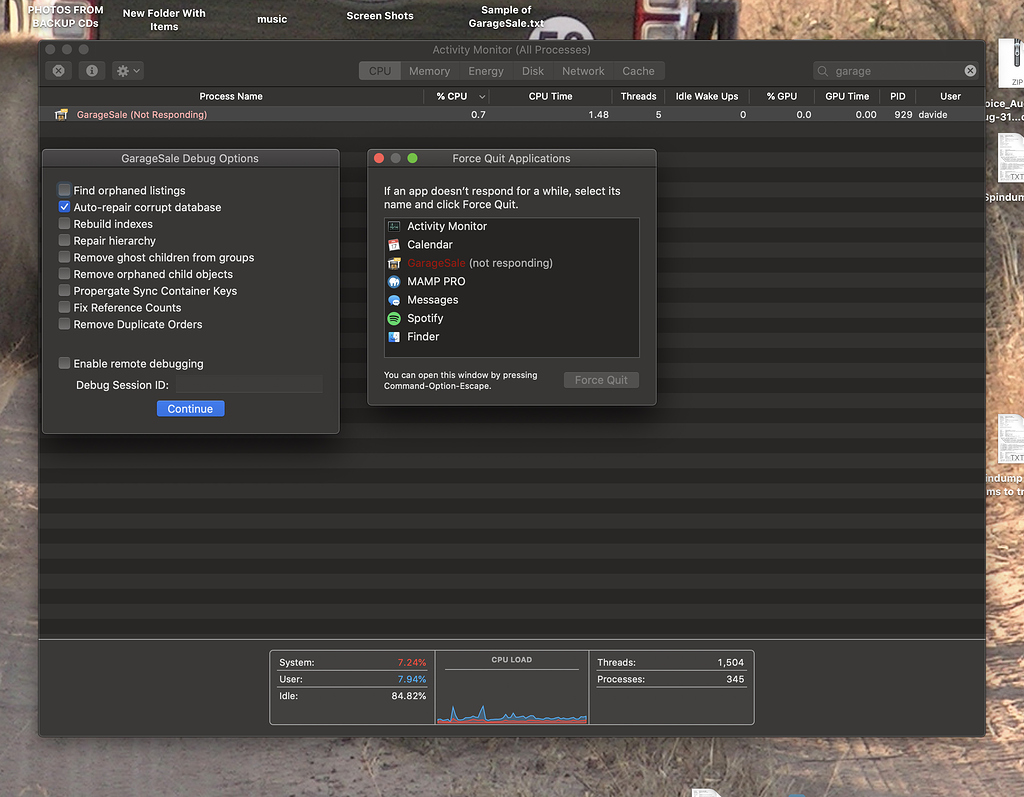1024x797 pixels.
Task: Sort by Idle Wake Ups column
Action: point(707,96)
